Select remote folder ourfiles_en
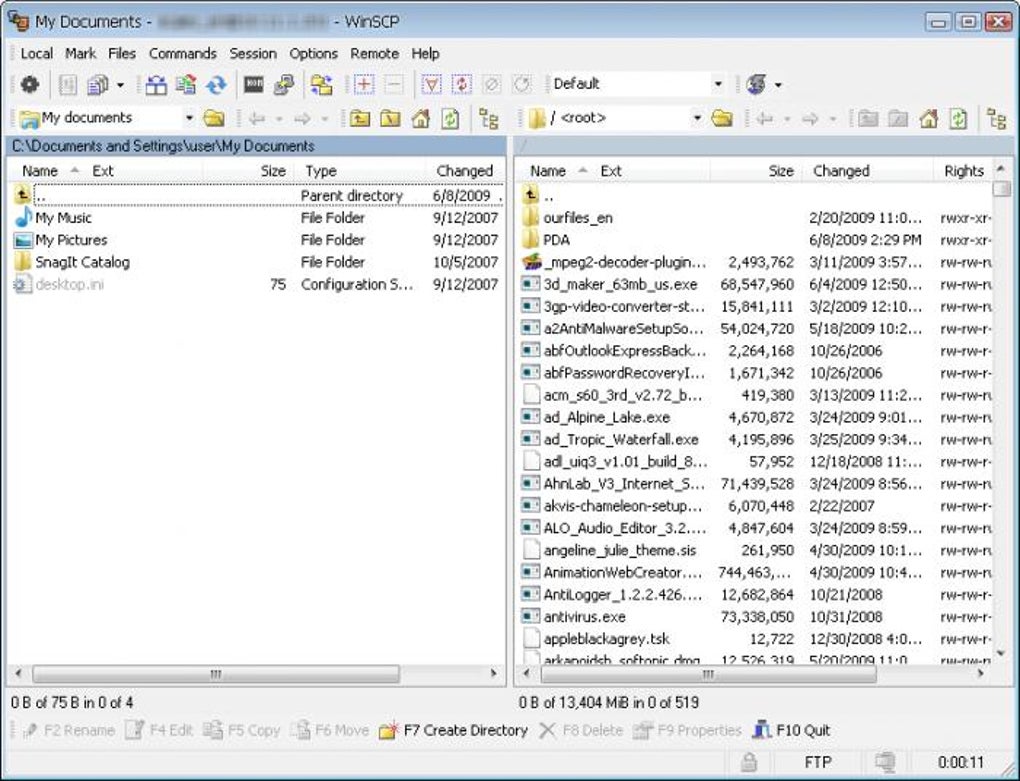Screen dimensions: 1020x781 pos(578,218)
